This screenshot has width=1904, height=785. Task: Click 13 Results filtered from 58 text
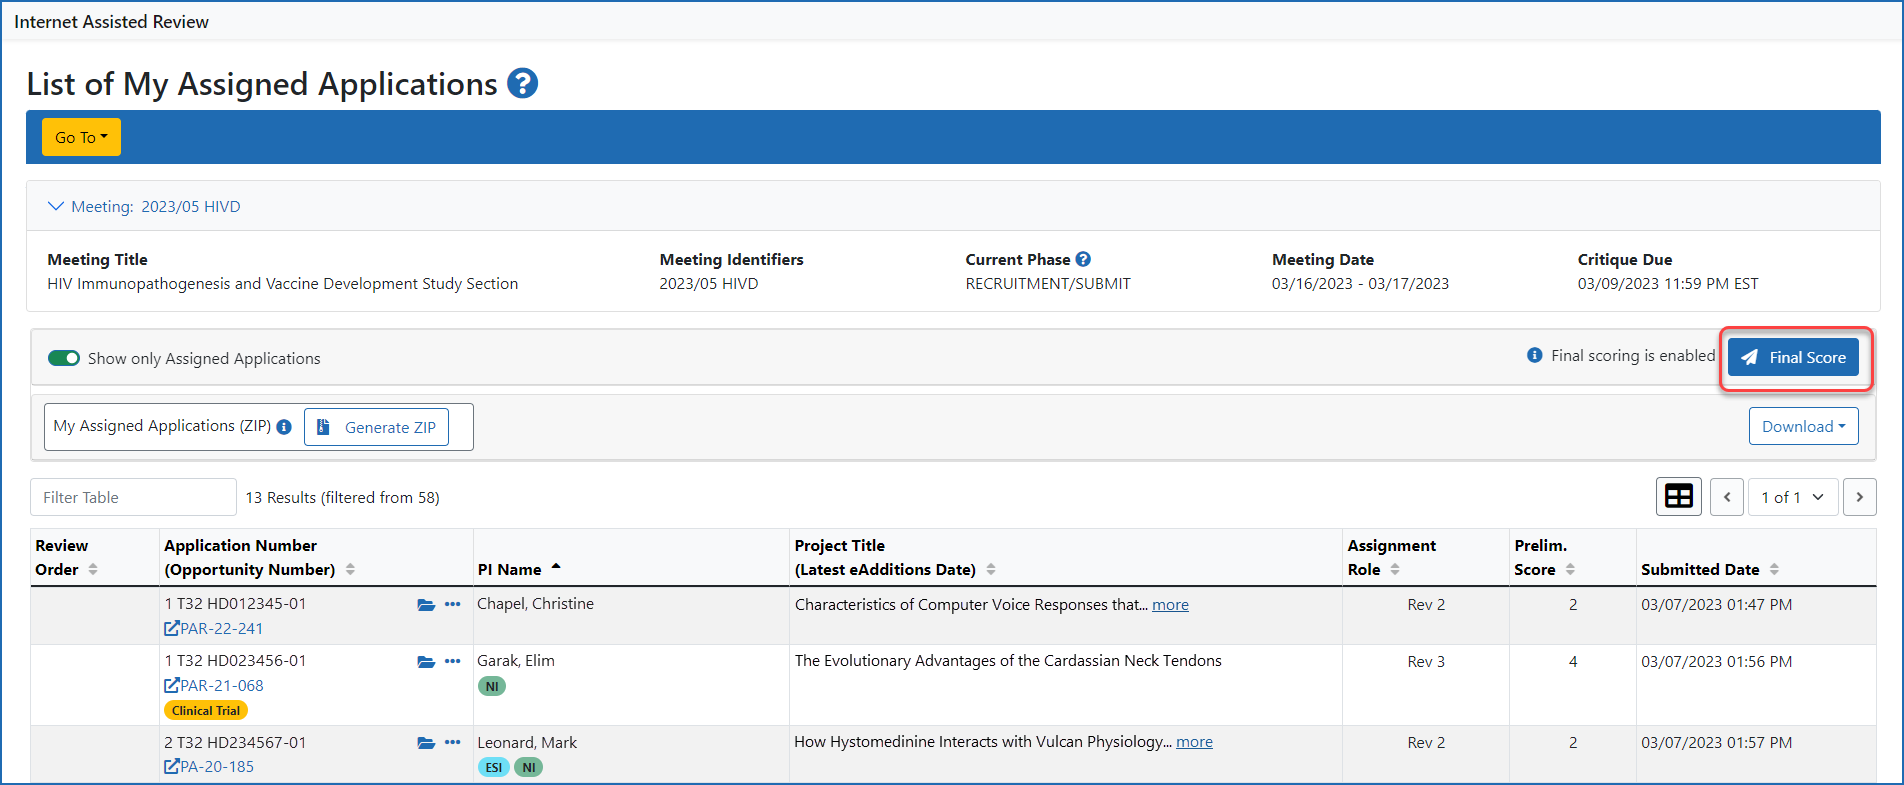(x=343, y=497)
